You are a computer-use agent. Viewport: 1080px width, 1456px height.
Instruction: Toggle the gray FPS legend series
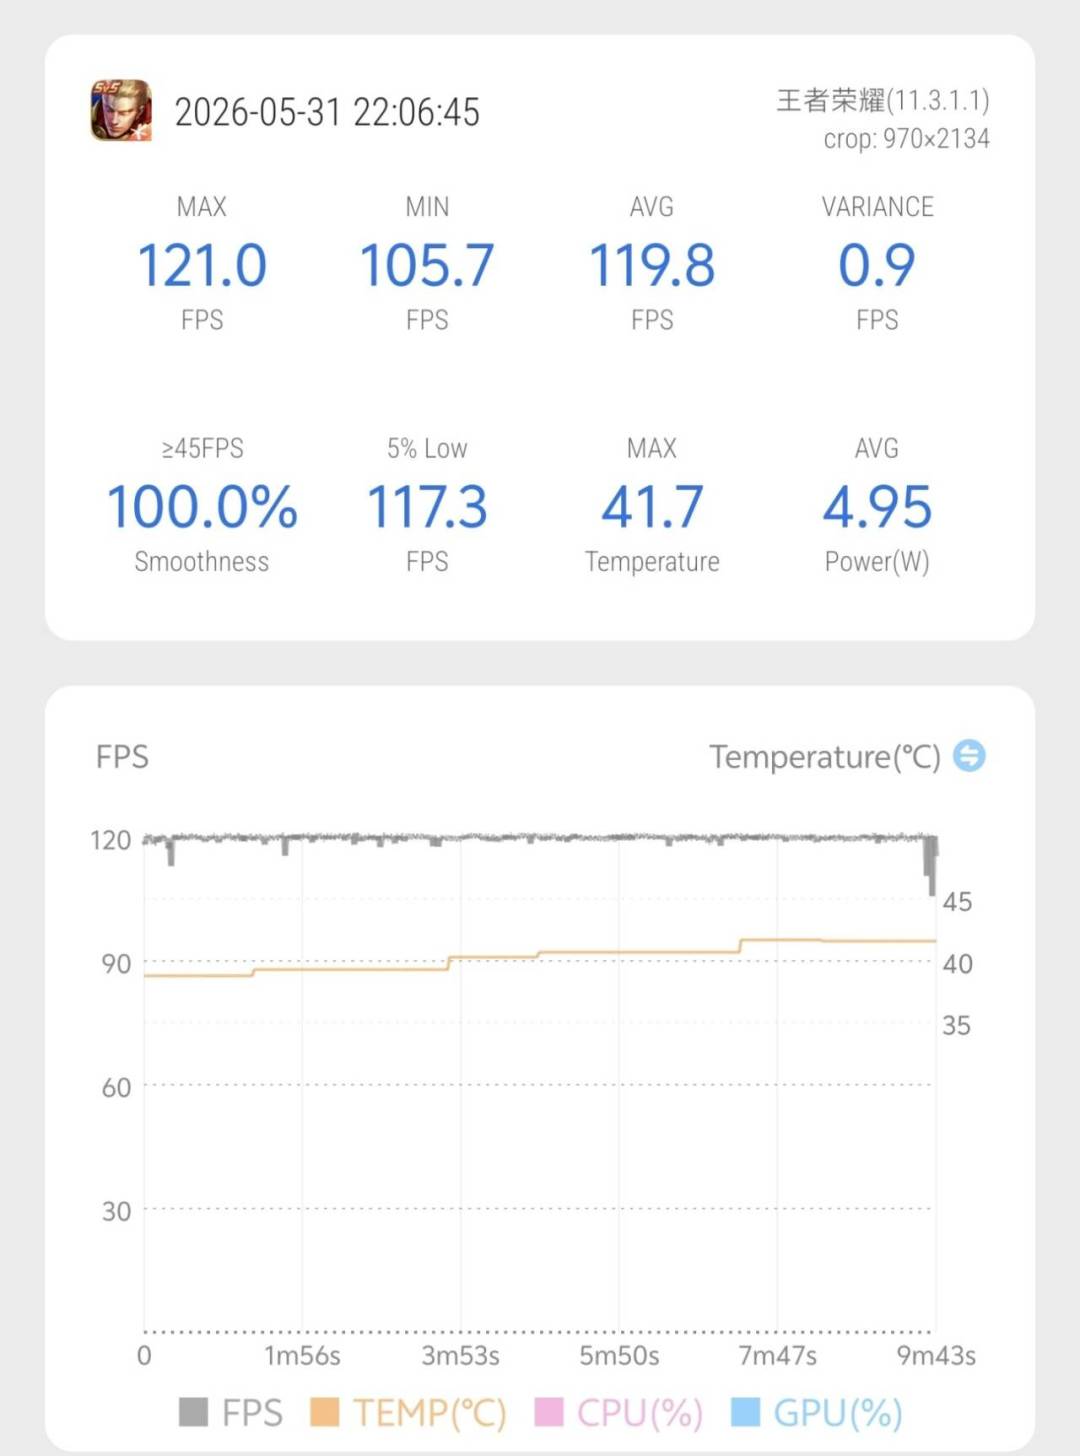(x=231, y=1412)
